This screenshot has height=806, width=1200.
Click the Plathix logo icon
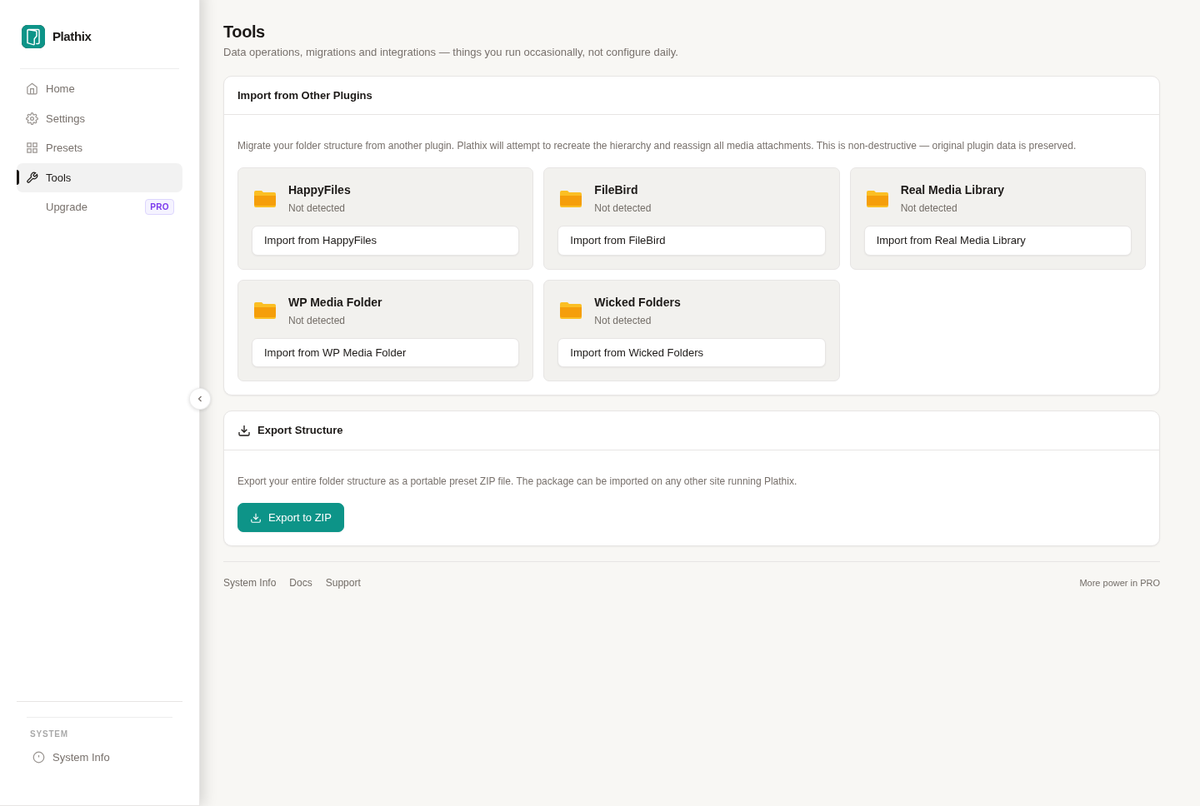click(33, 37)
